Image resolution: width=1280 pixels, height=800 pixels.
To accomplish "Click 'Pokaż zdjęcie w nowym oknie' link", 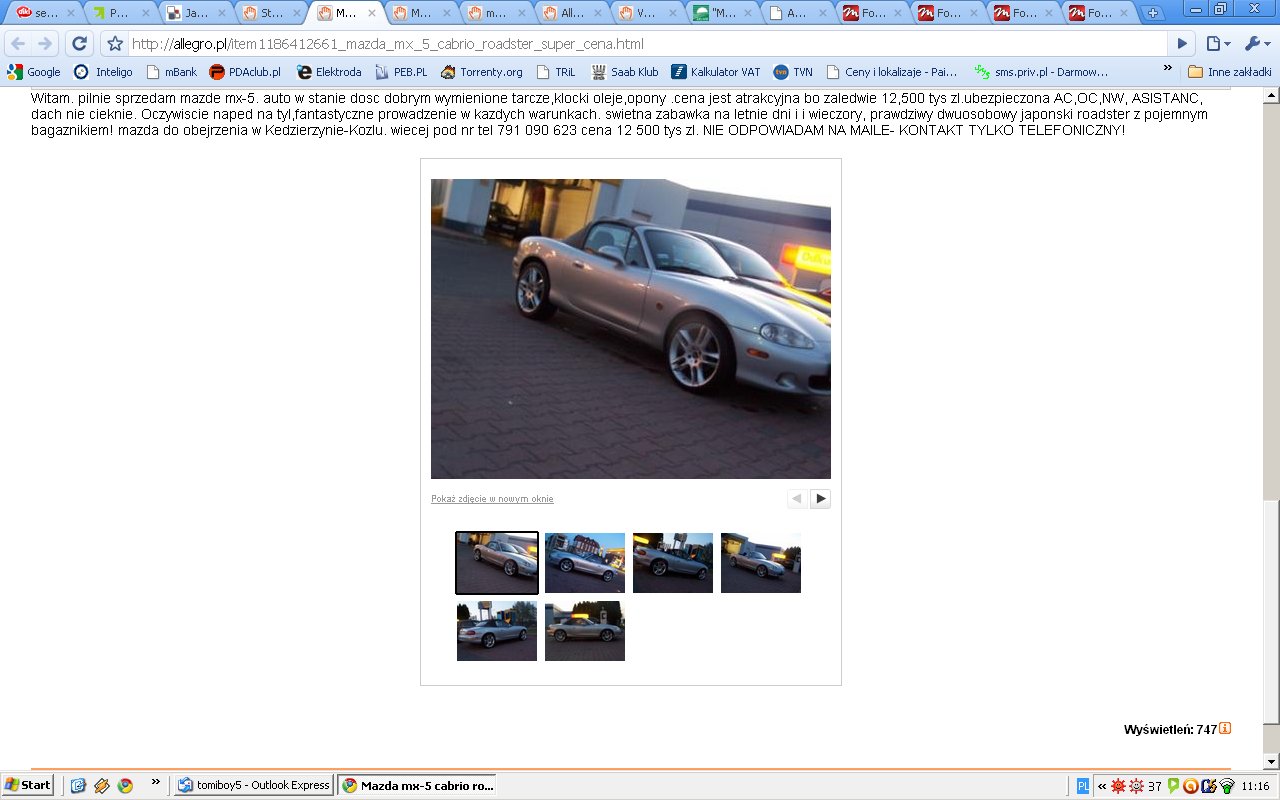I will [x=492, y=499].
